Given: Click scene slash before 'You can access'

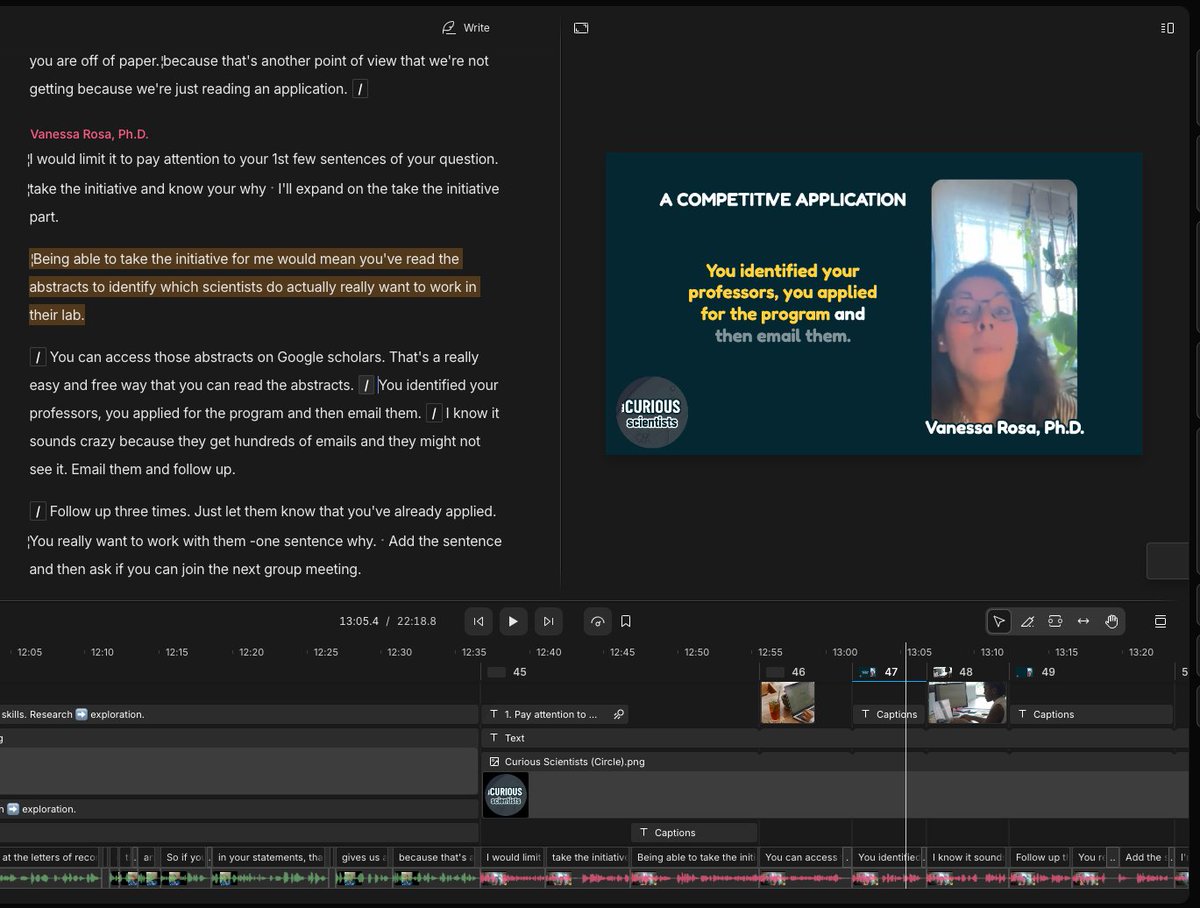Looking at the screenshot, I should coord(37,357).
